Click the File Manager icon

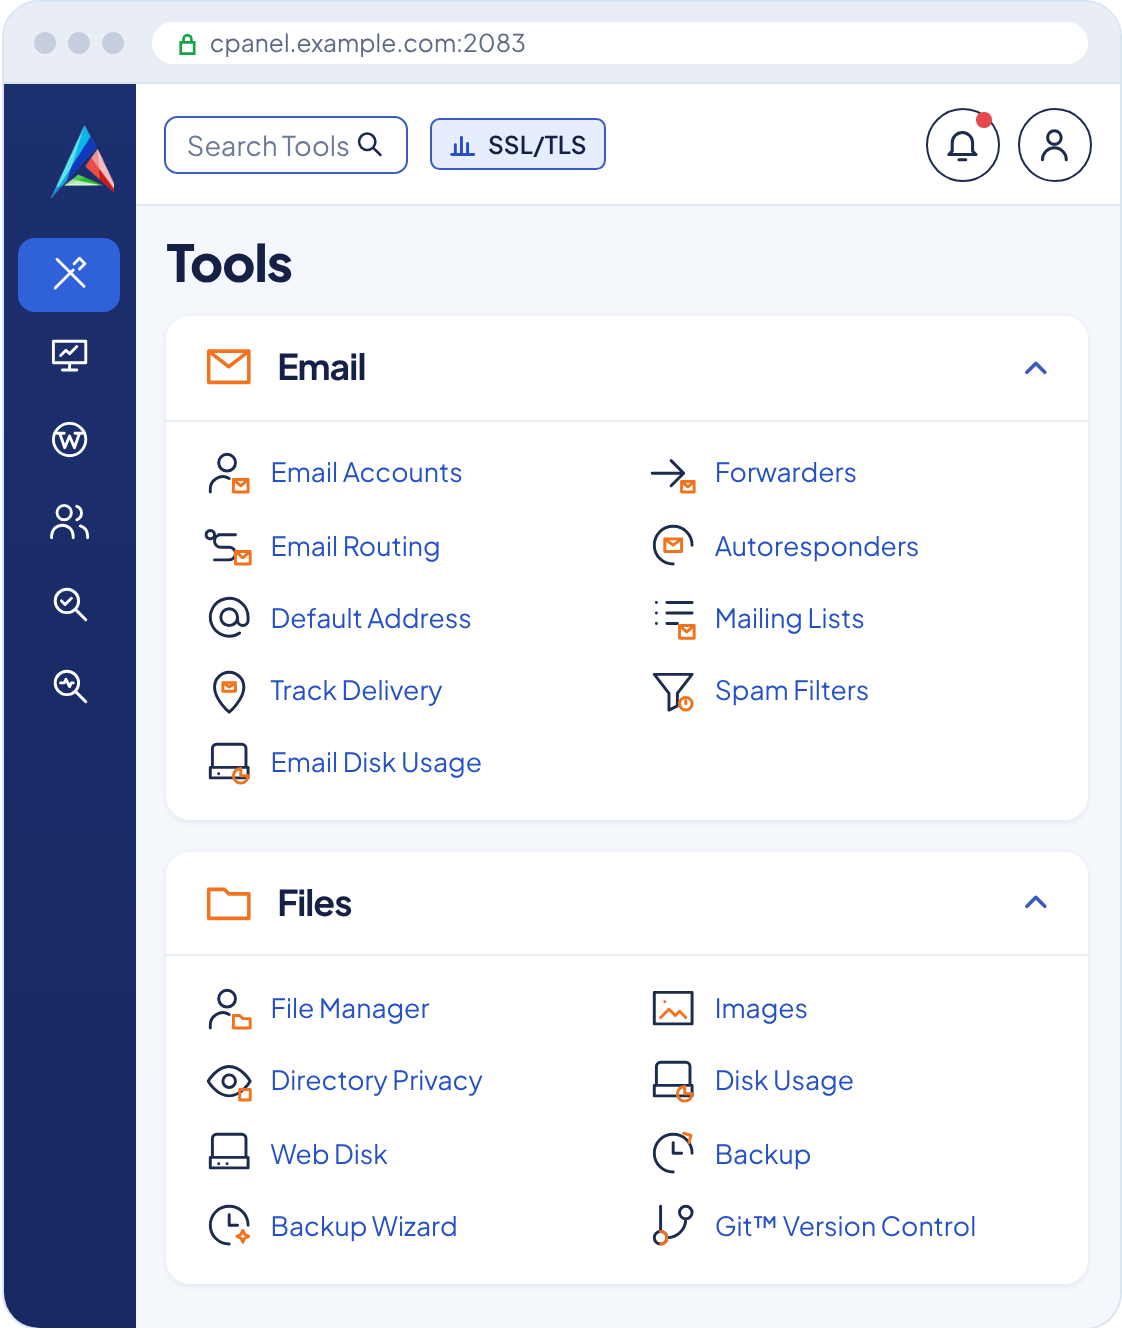coord(229,1009)
